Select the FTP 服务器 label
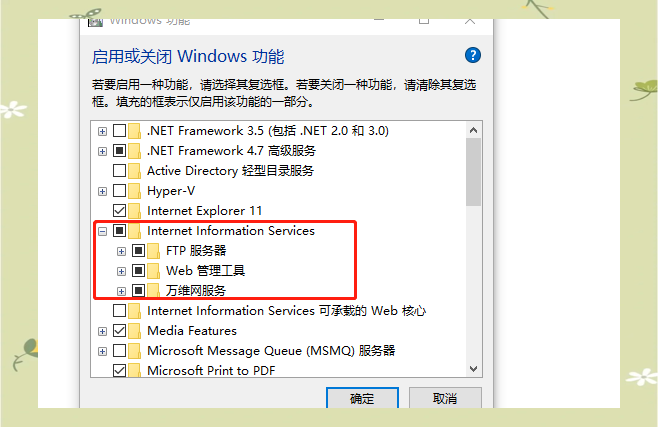The image size is (658, 427). click(196, 251)
